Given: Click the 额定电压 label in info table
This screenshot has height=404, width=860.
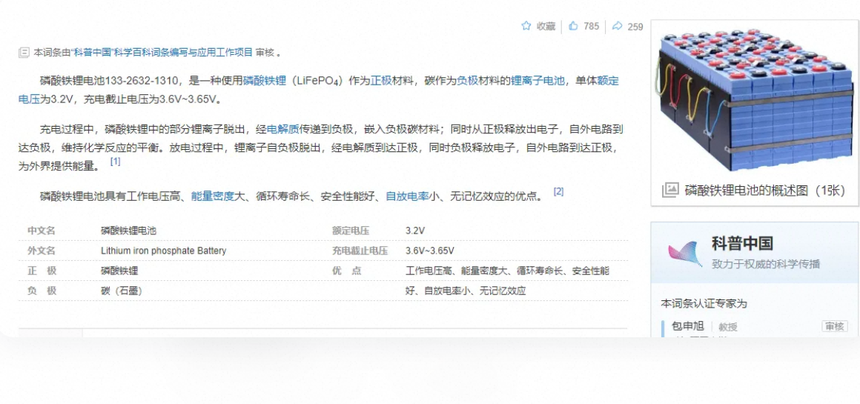Looking at the screenshot, I should [350, 231].
